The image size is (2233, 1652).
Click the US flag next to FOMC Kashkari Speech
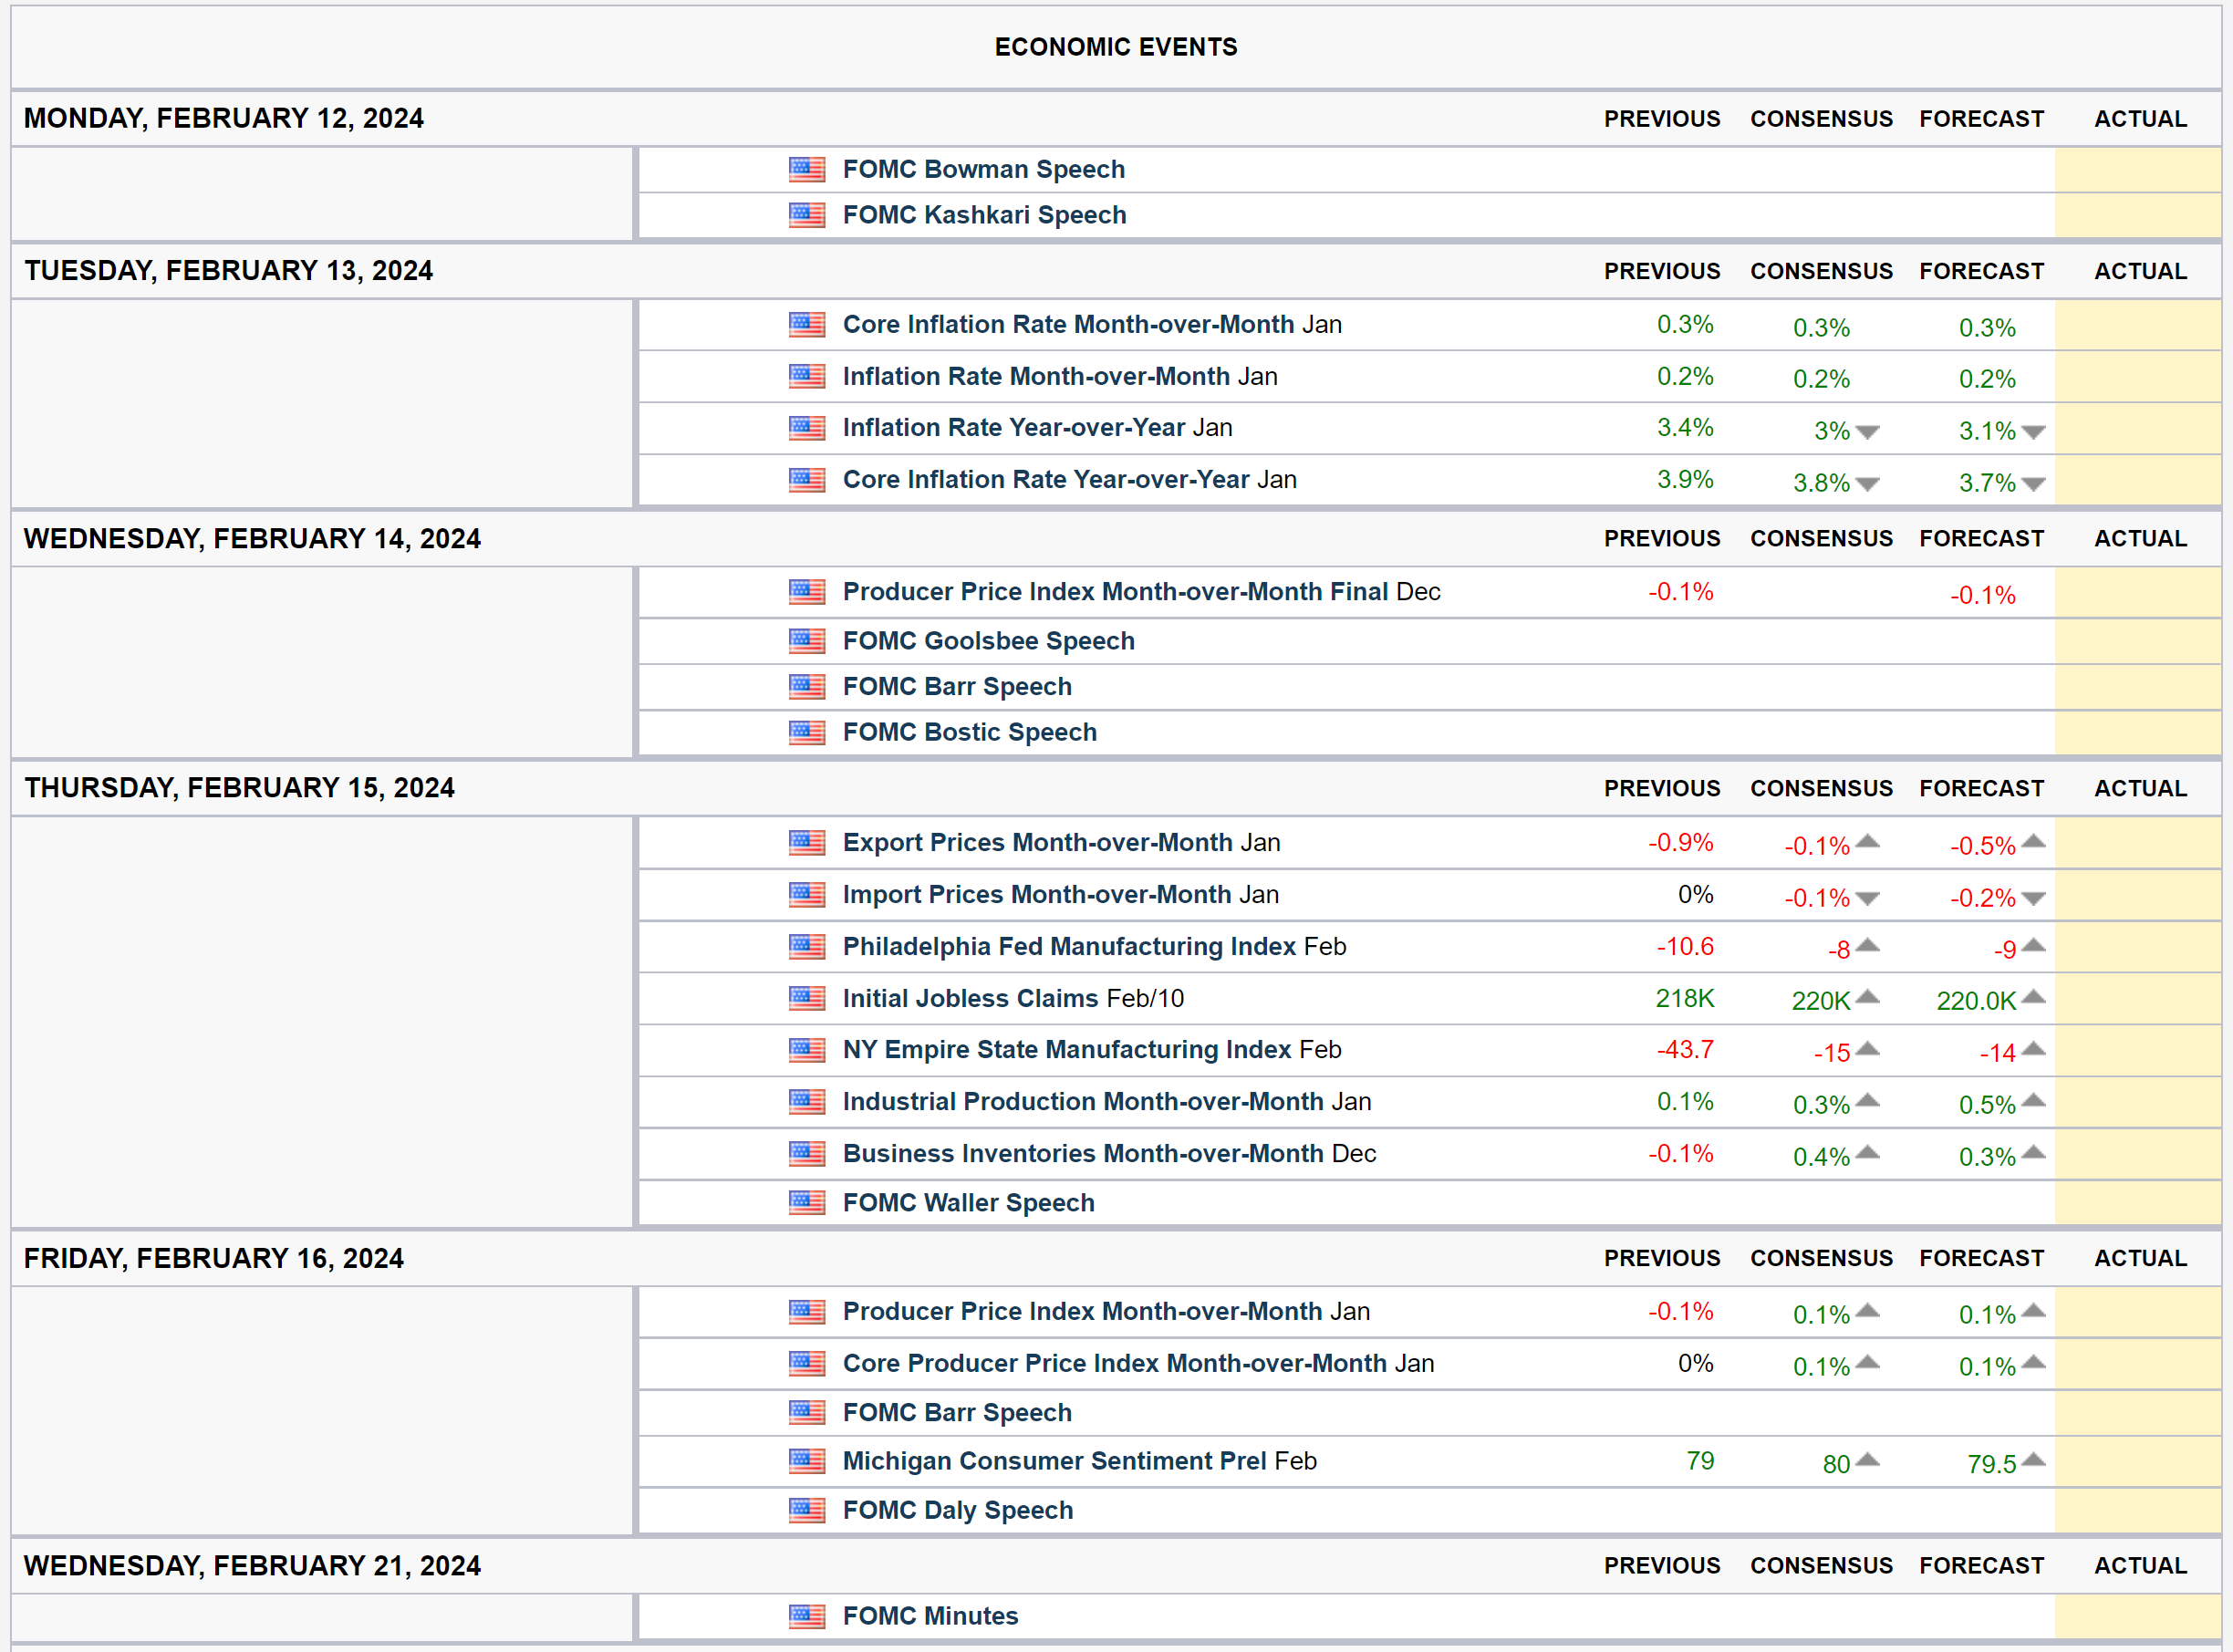[806, 215]
